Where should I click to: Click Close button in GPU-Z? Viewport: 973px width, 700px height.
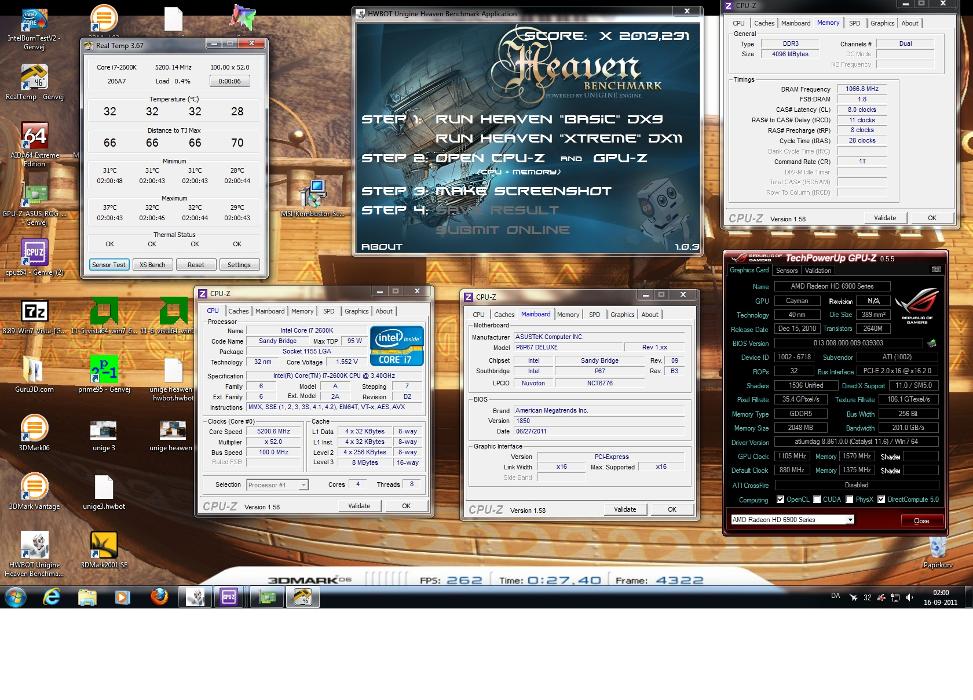[921, 521]
